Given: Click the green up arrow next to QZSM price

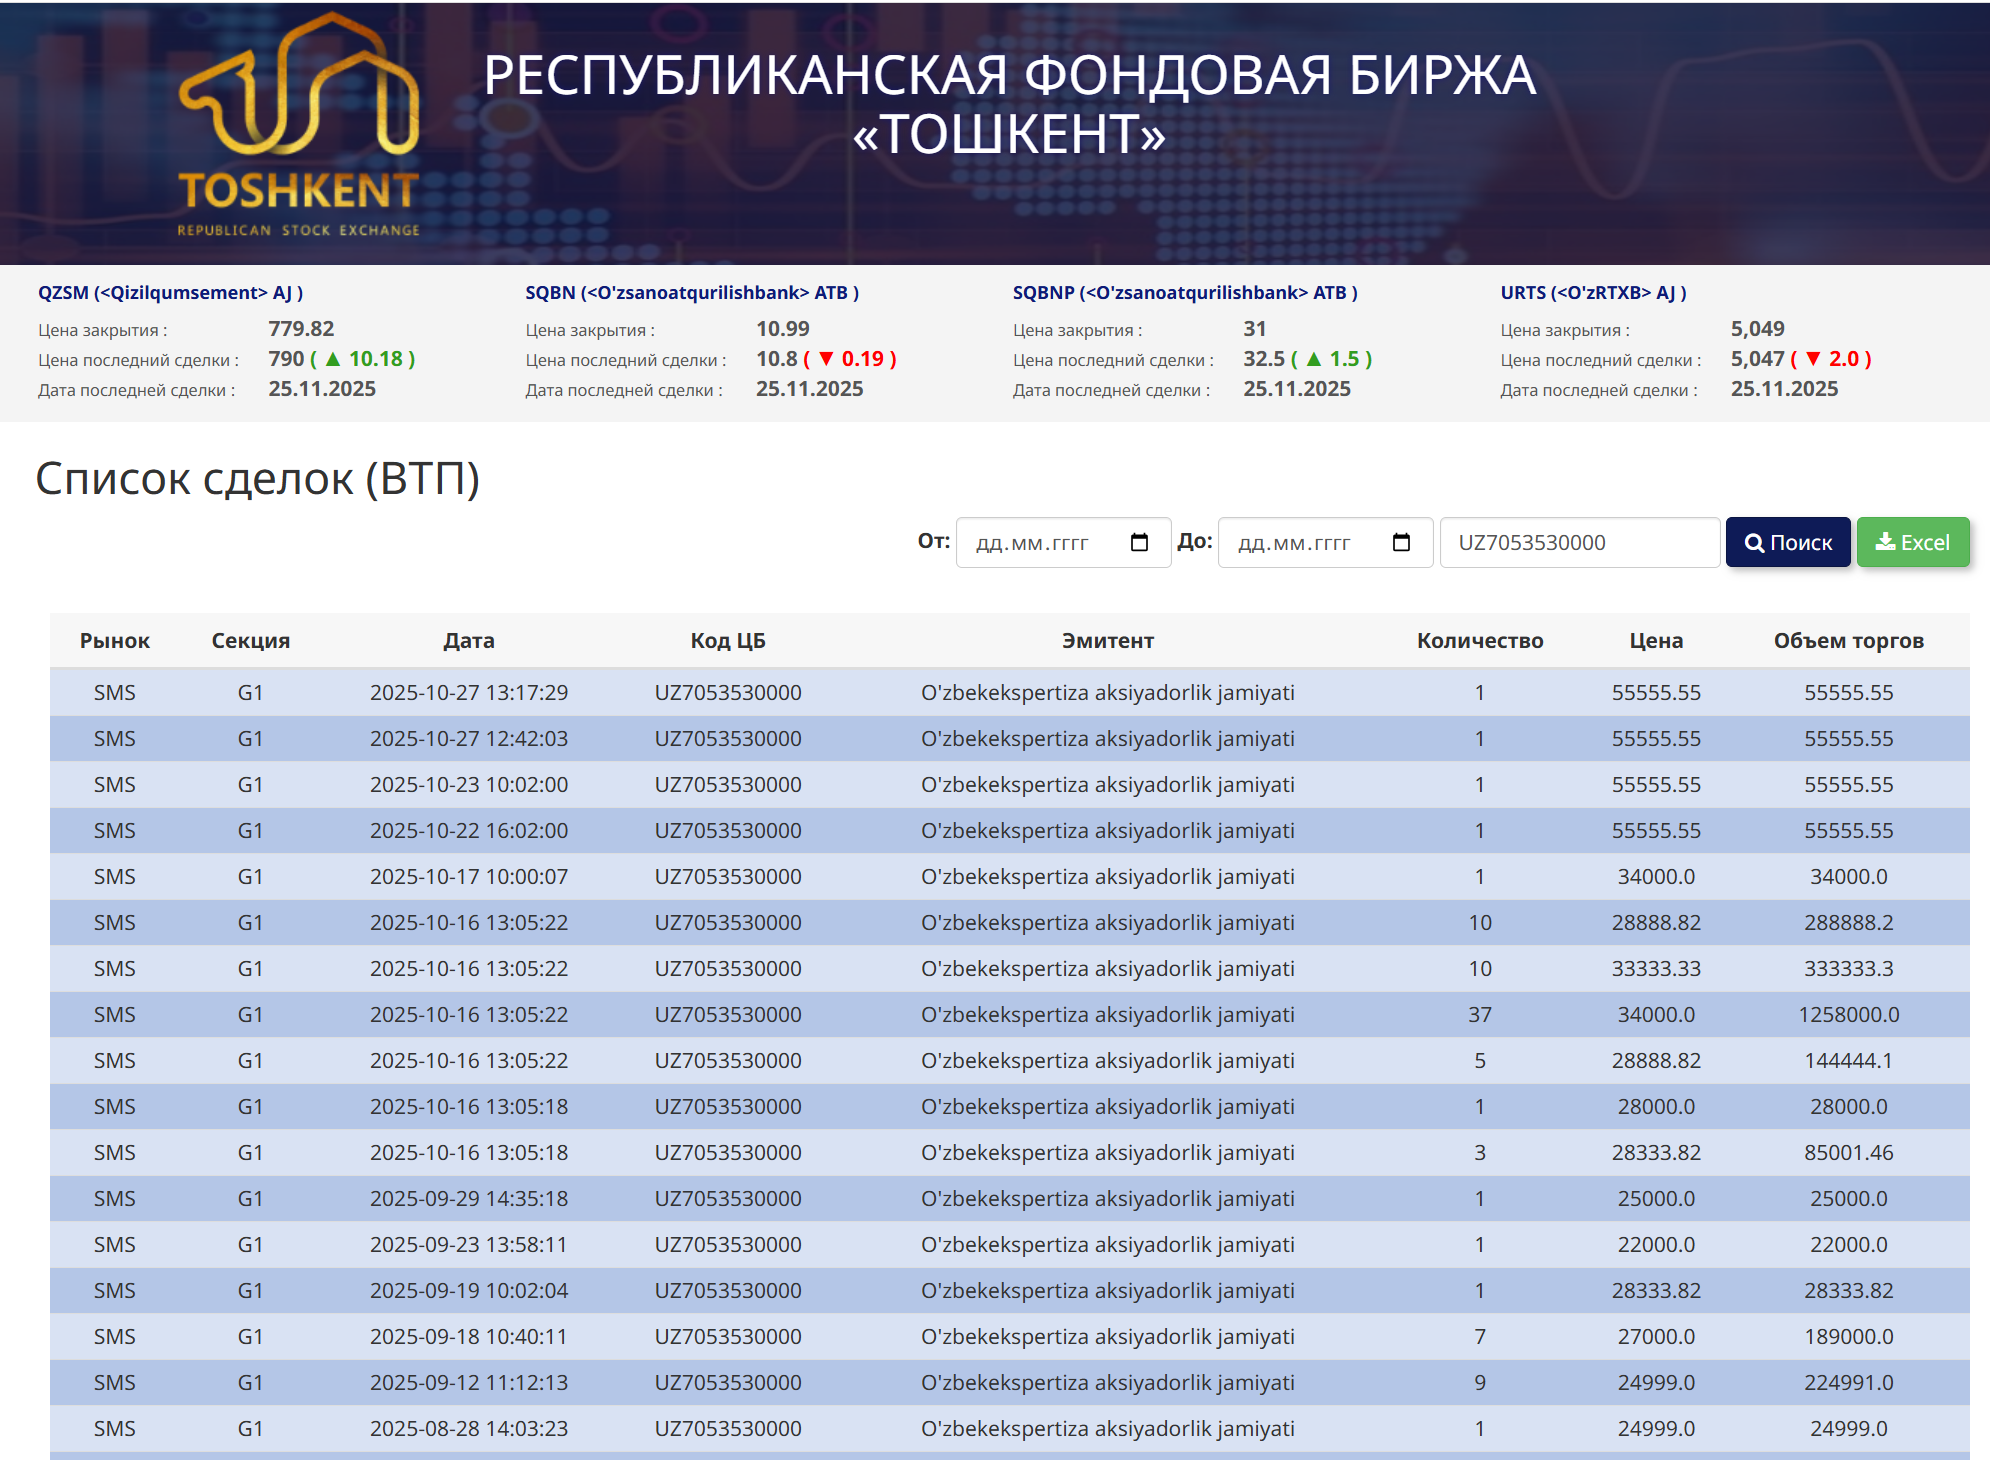Looking at the screenshot, I should tap(333, 359).
